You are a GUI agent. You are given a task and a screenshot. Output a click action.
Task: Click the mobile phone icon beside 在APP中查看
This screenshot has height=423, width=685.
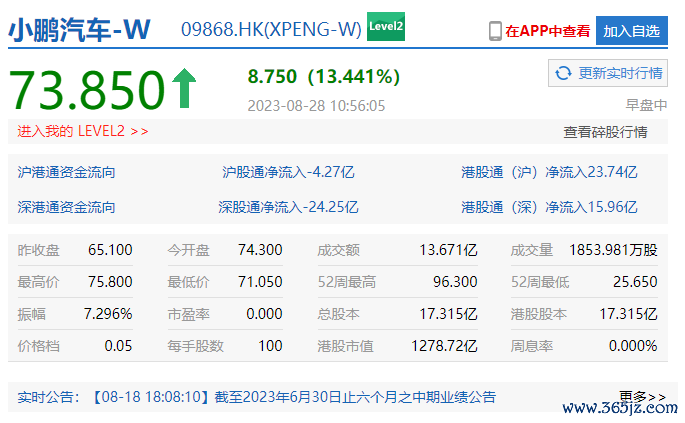[x=495, y=31]
